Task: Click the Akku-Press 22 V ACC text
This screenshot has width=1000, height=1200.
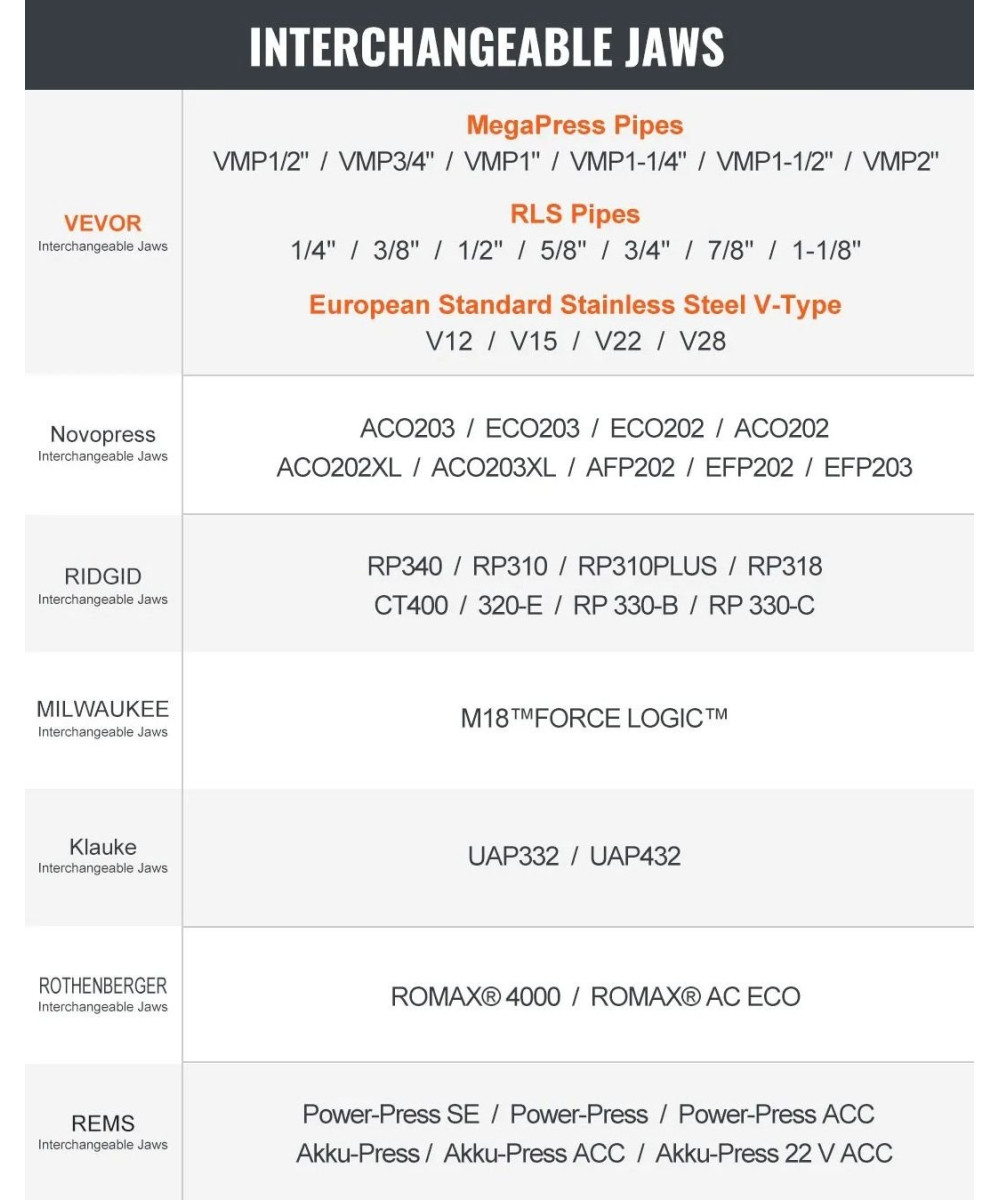Action: point(773,1154)
